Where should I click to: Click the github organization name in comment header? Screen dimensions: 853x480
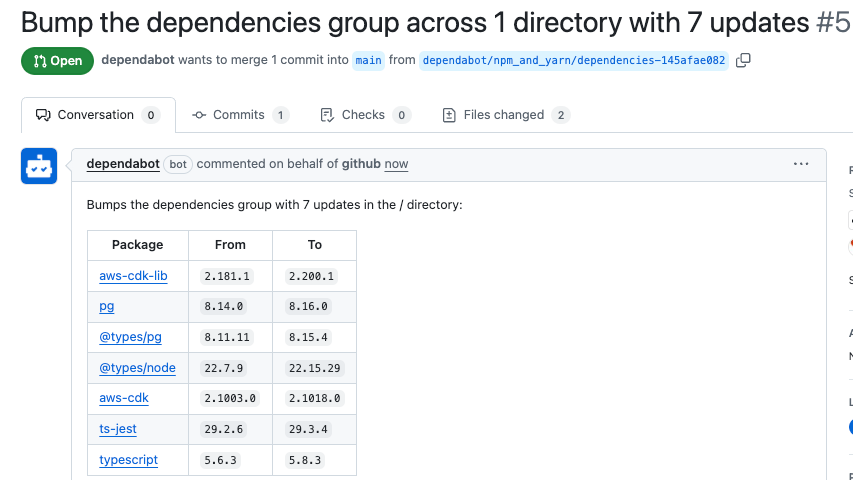[361, 164]
